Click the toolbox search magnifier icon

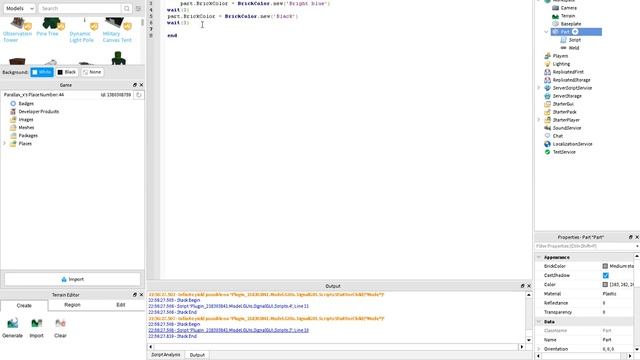click(x=127, y=8)
